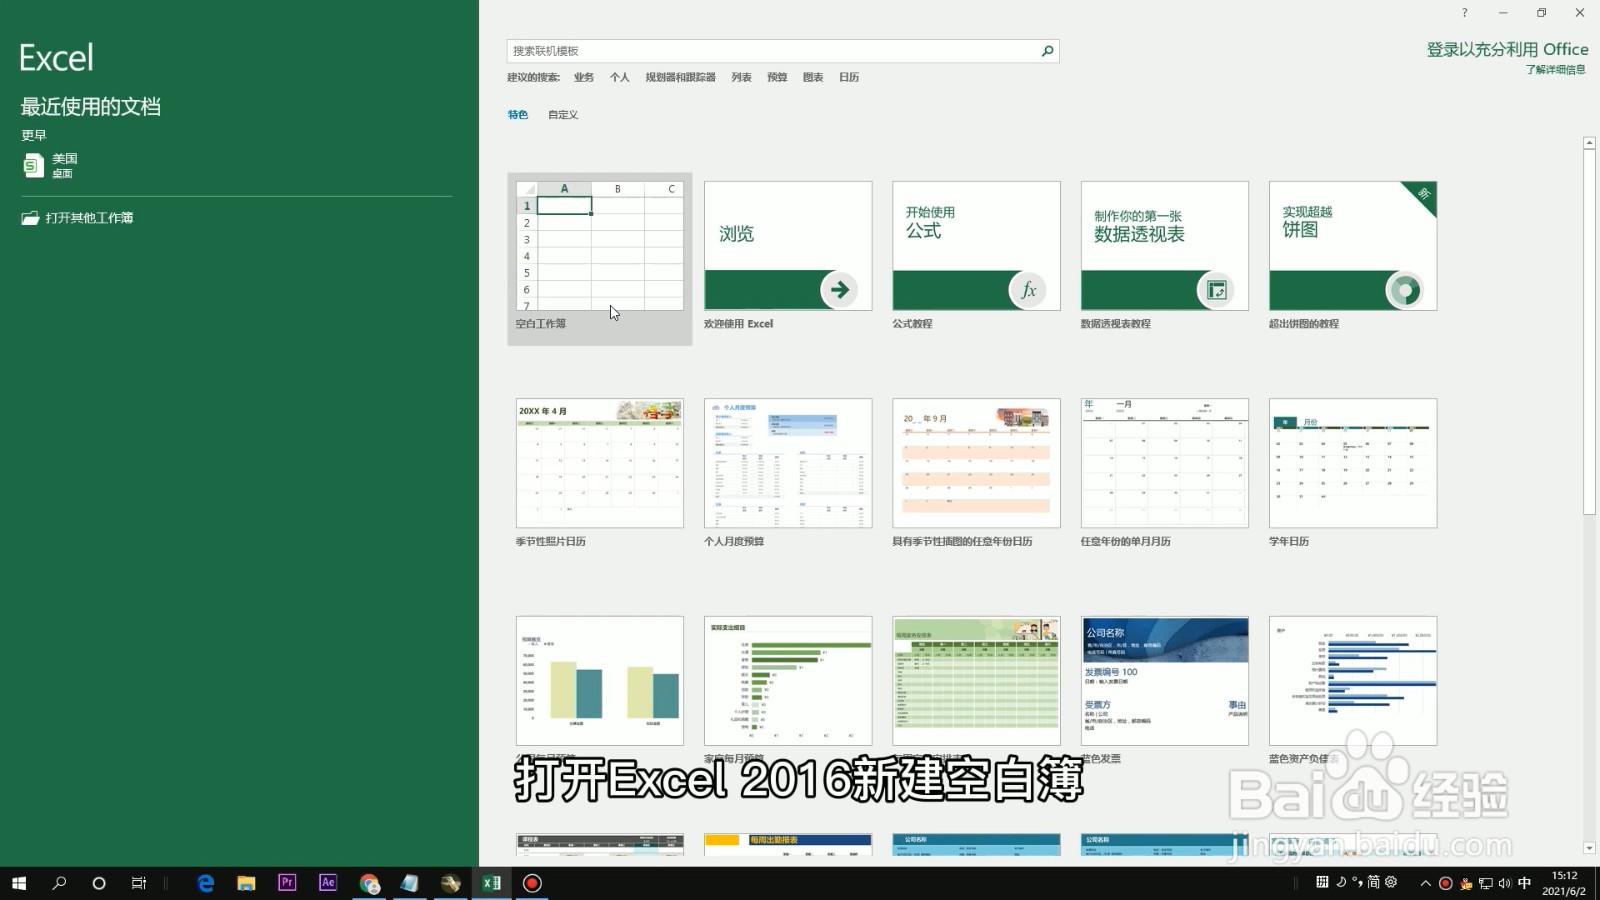
Task: Open 具有季节性插图的任意年份日历 template
Action: [976, 472]
